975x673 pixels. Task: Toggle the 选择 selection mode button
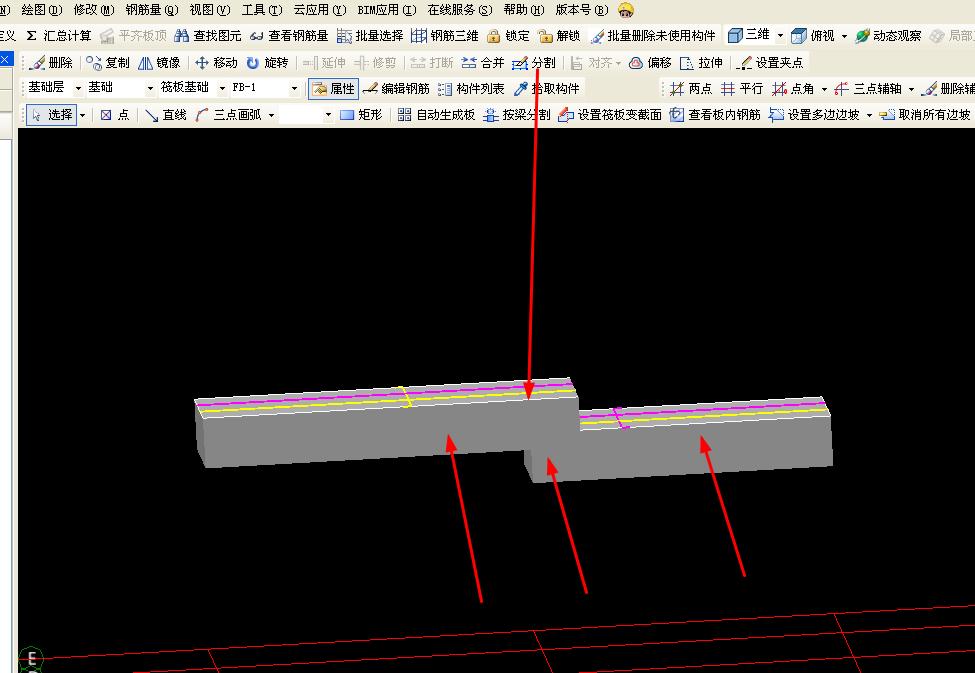click(52, 115)
